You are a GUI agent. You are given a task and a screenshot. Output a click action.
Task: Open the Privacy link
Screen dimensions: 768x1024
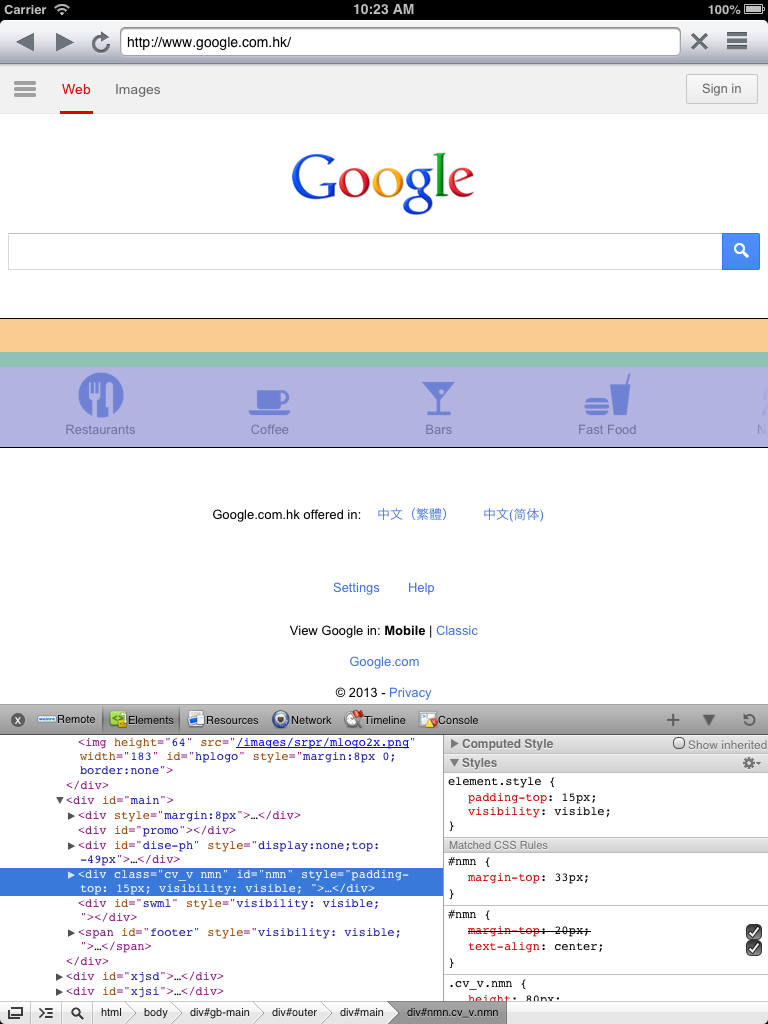(410, 692)
